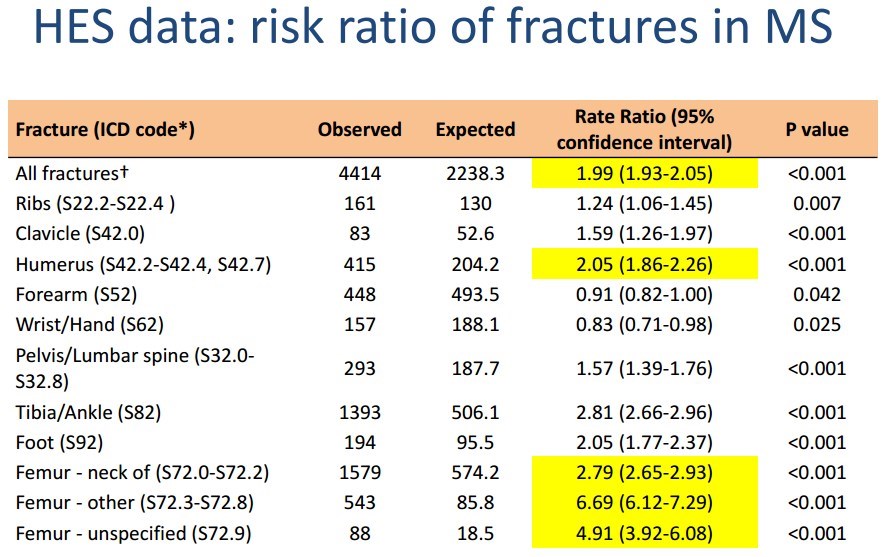Click the Tibia/Ankle observed value 1393
This screenshot has width=893, height=557.
360,412
